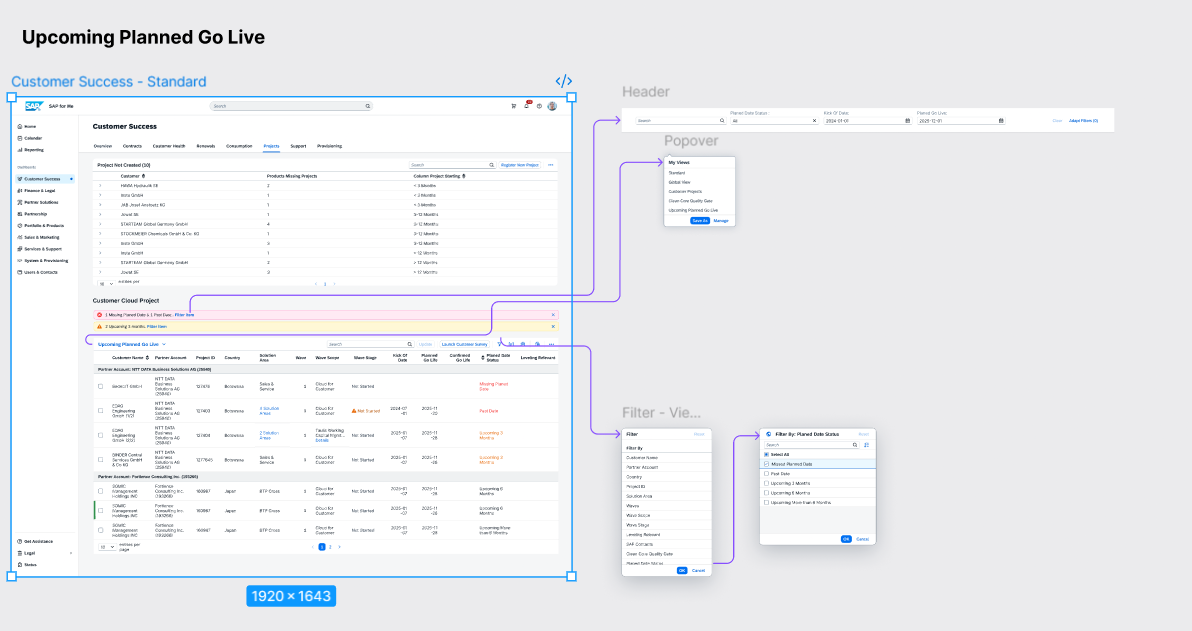Open entries per page dropdown below cloud project table
1192x631 pixels.
tap(106, 547)
